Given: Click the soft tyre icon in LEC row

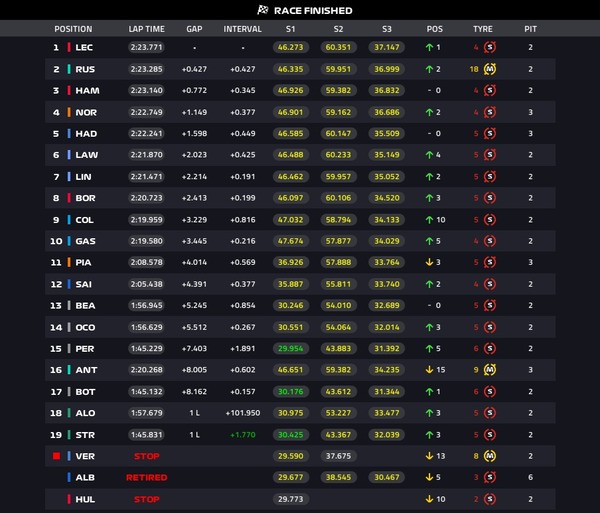Looking at the screenshot, I should point(490,47).
